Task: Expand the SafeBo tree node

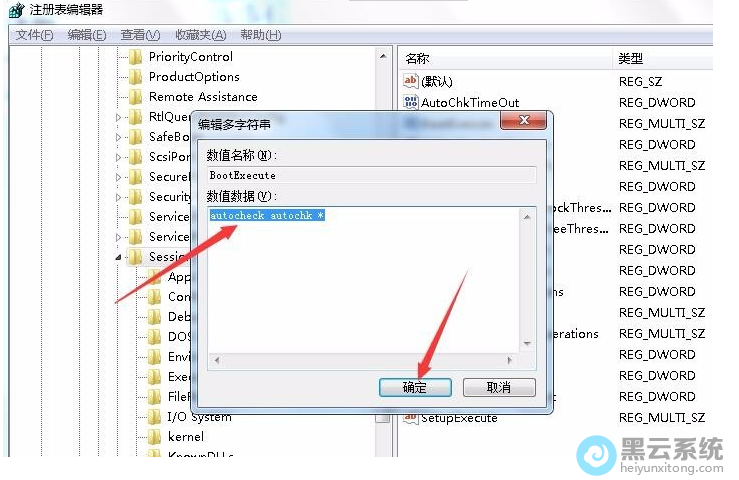Action: 118,137
